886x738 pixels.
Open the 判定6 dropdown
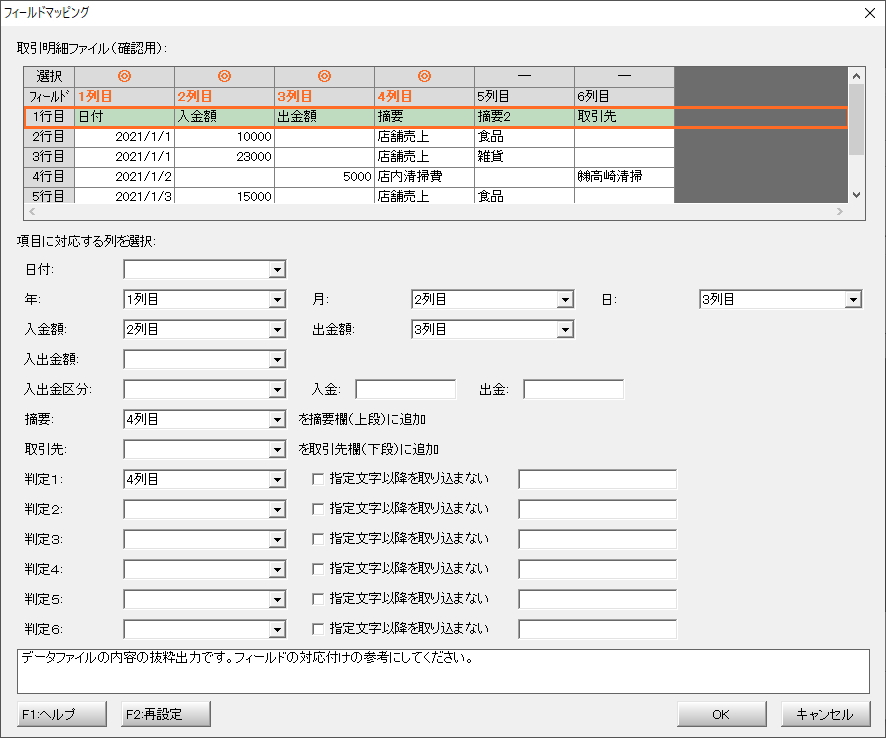click(x=277, y=629)
